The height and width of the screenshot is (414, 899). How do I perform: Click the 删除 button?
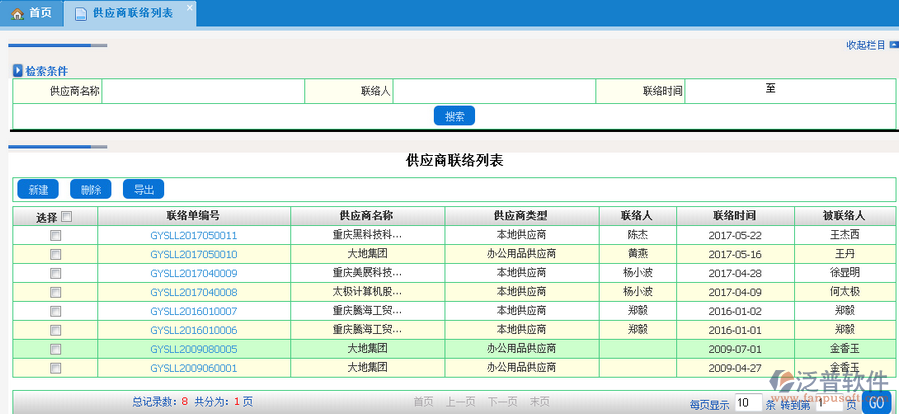(91, 190)
